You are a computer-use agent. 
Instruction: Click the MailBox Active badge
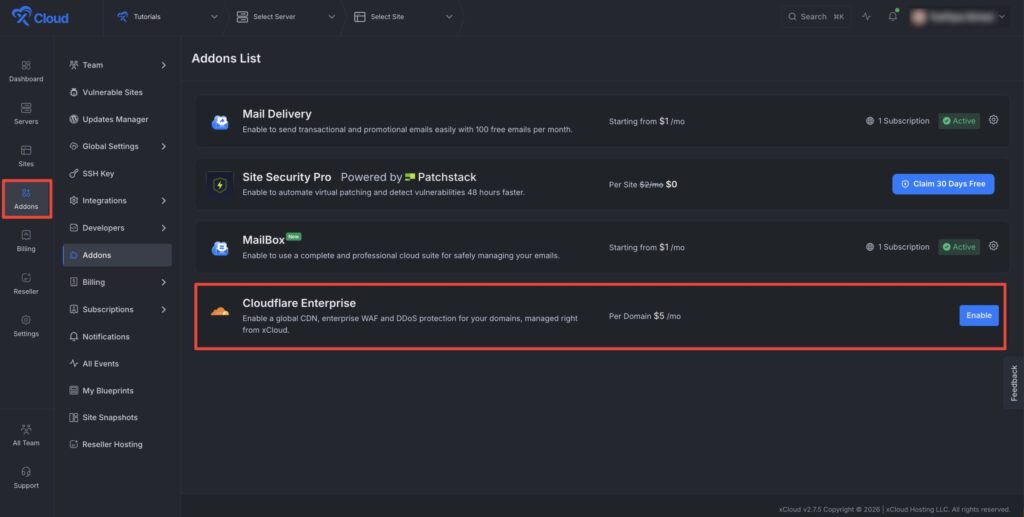click(959, 247)
